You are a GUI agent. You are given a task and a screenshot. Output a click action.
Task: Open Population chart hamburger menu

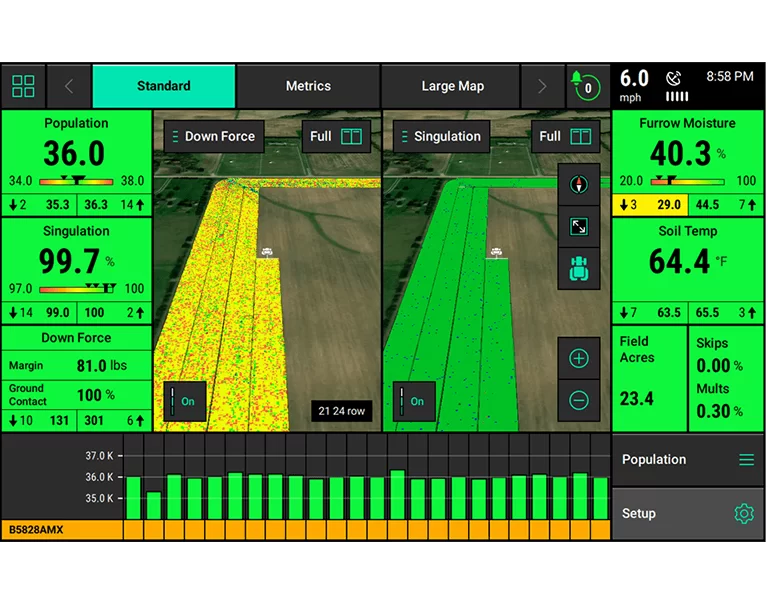pos(746,459)
